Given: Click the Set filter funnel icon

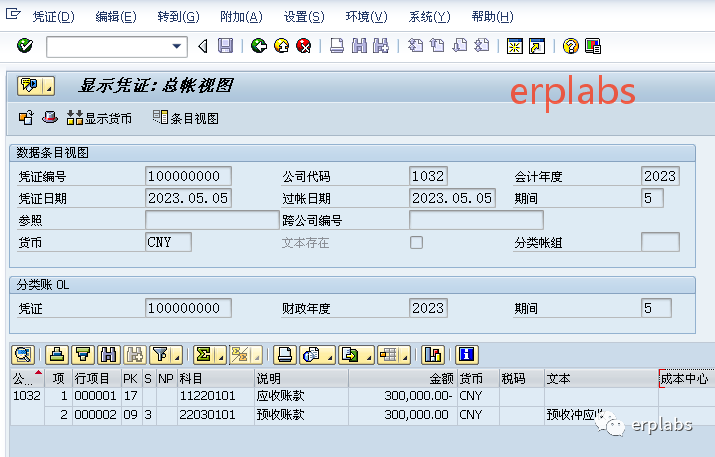Looking at the screenshot, I should 161,355.
